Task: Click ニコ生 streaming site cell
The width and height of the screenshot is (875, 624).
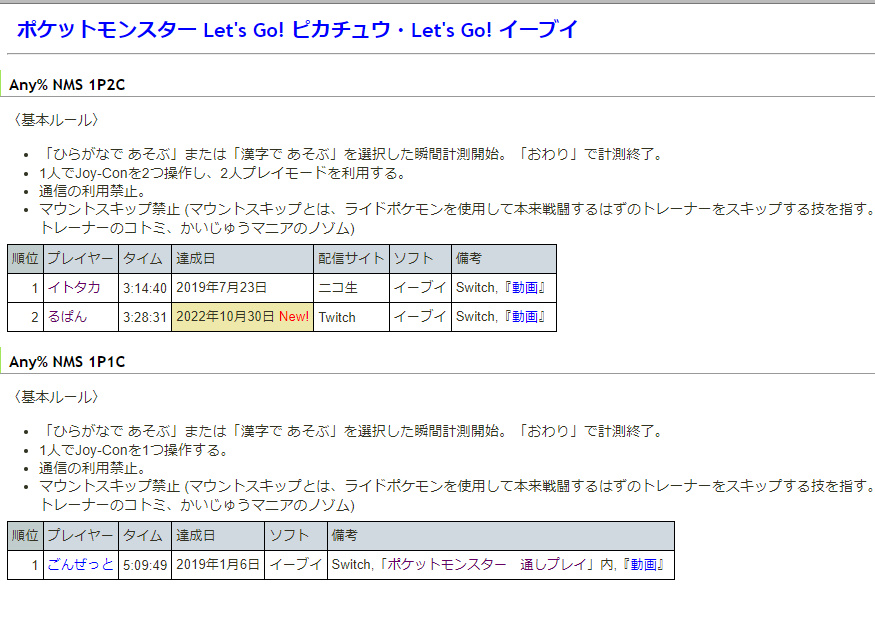Action: click(x=352, y=288)
